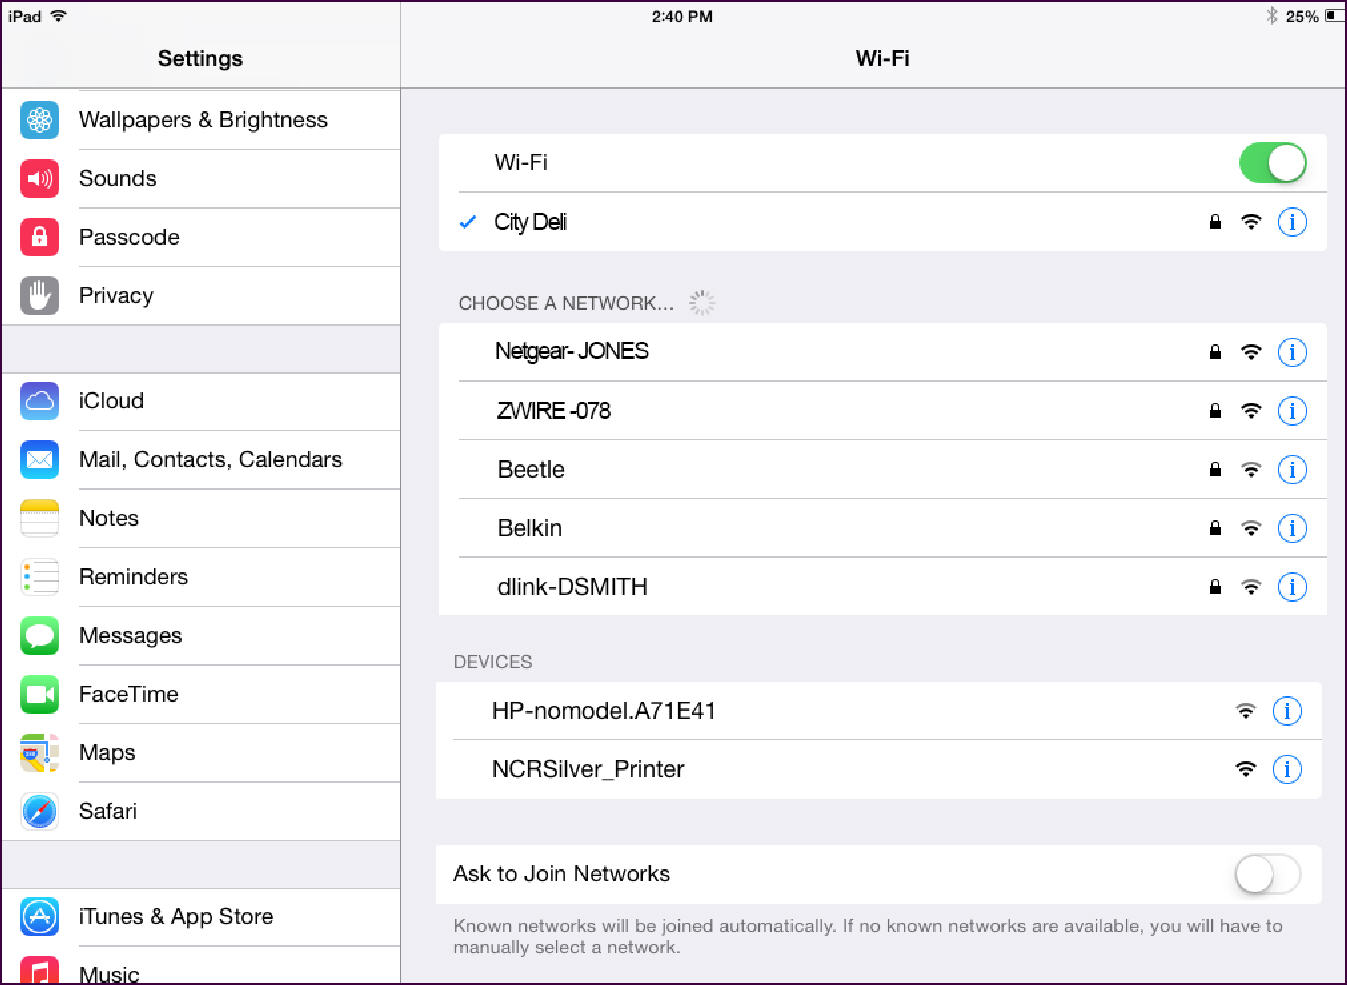Open Passcode settings
The height and width of the screenshot is (985, 1347).
coord(201,237)
